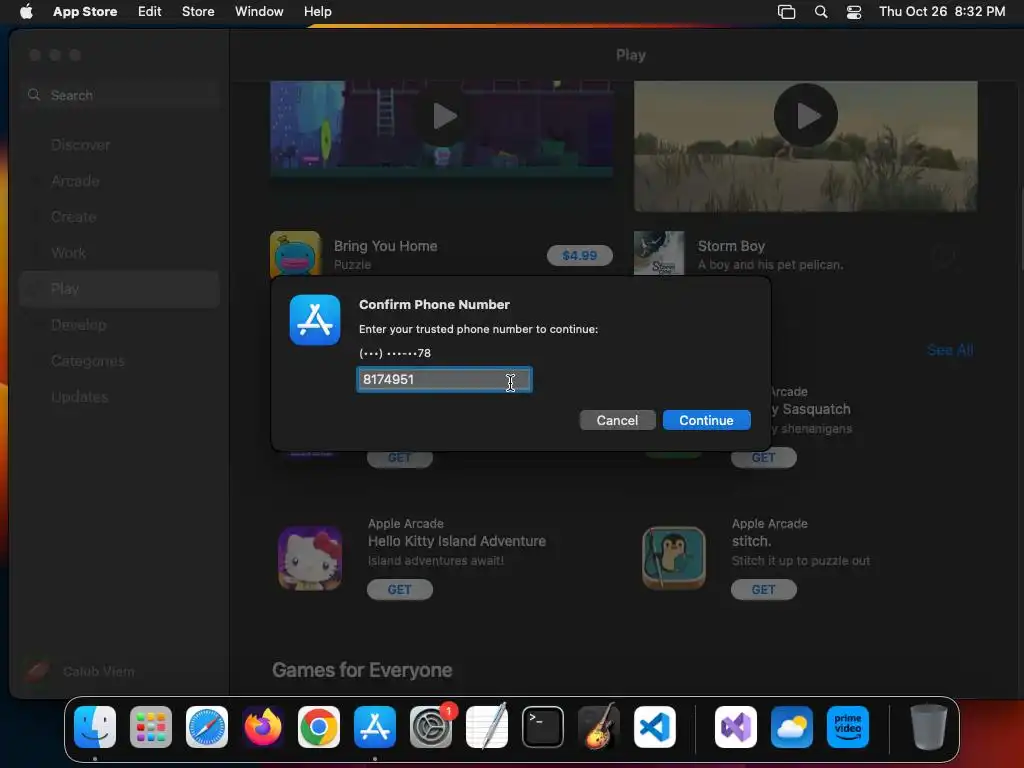The height and width of the screenshot is (768, 1024).
Task: Open Google Chrome from the Dock
Action: 319,727
